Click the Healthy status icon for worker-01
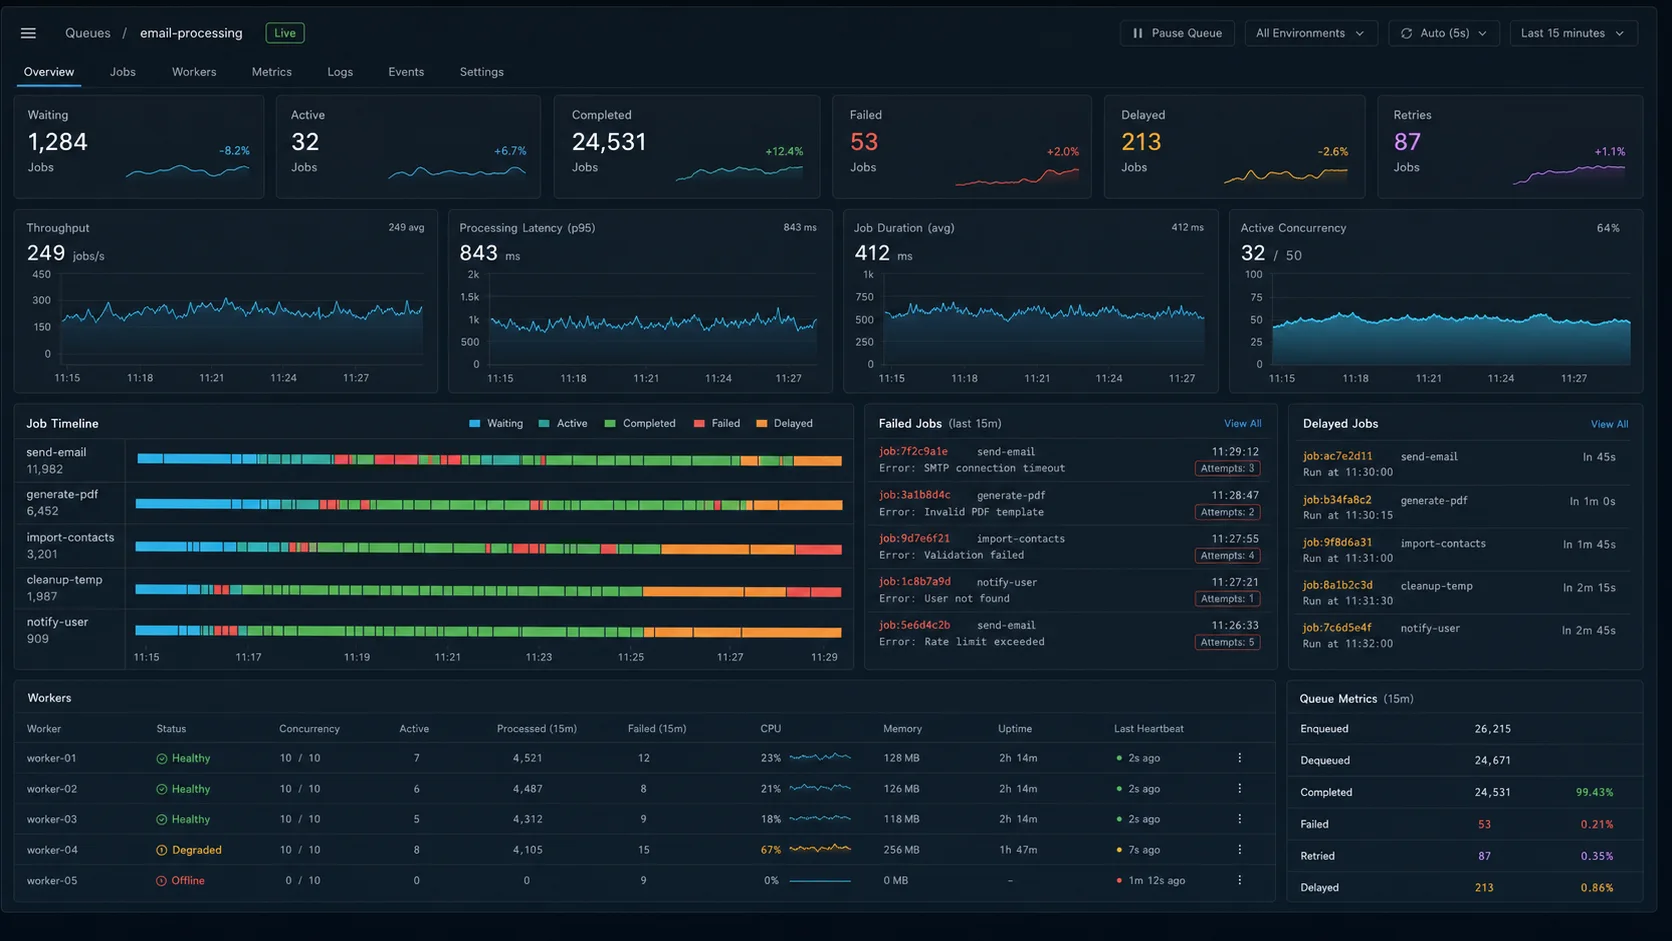 [x=161, y=759]
